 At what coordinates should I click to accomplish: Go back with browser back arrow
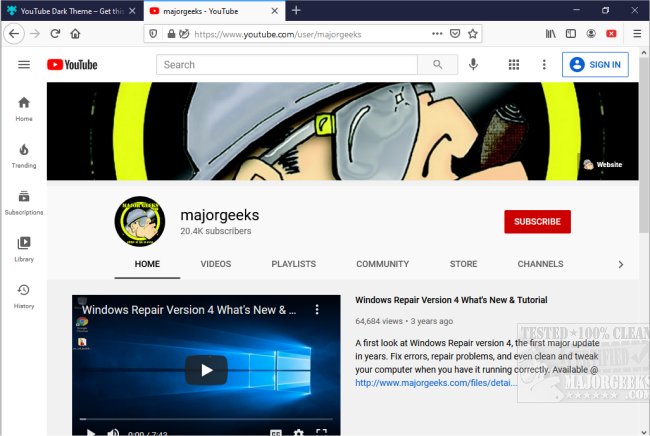coord(14,34)
